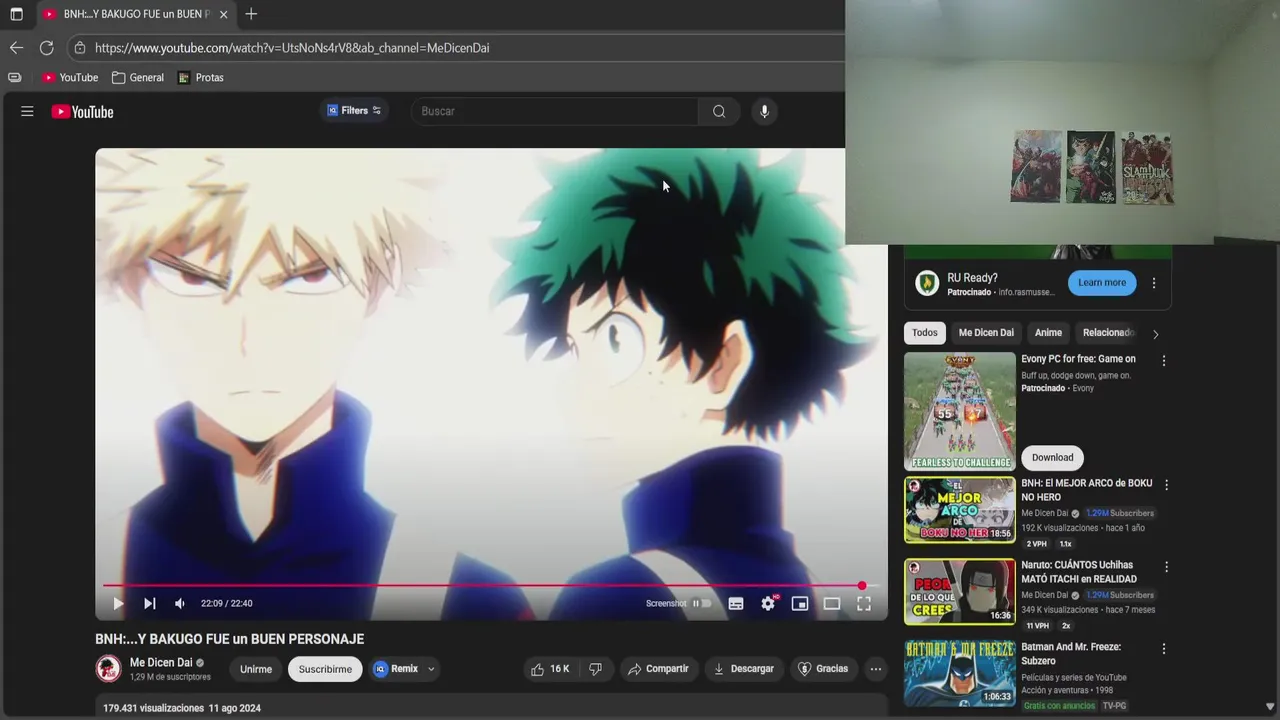Open the Me Dicen Dai channel name link
Viewport: 1280px width, 720px height.
[x=161, y=662]
